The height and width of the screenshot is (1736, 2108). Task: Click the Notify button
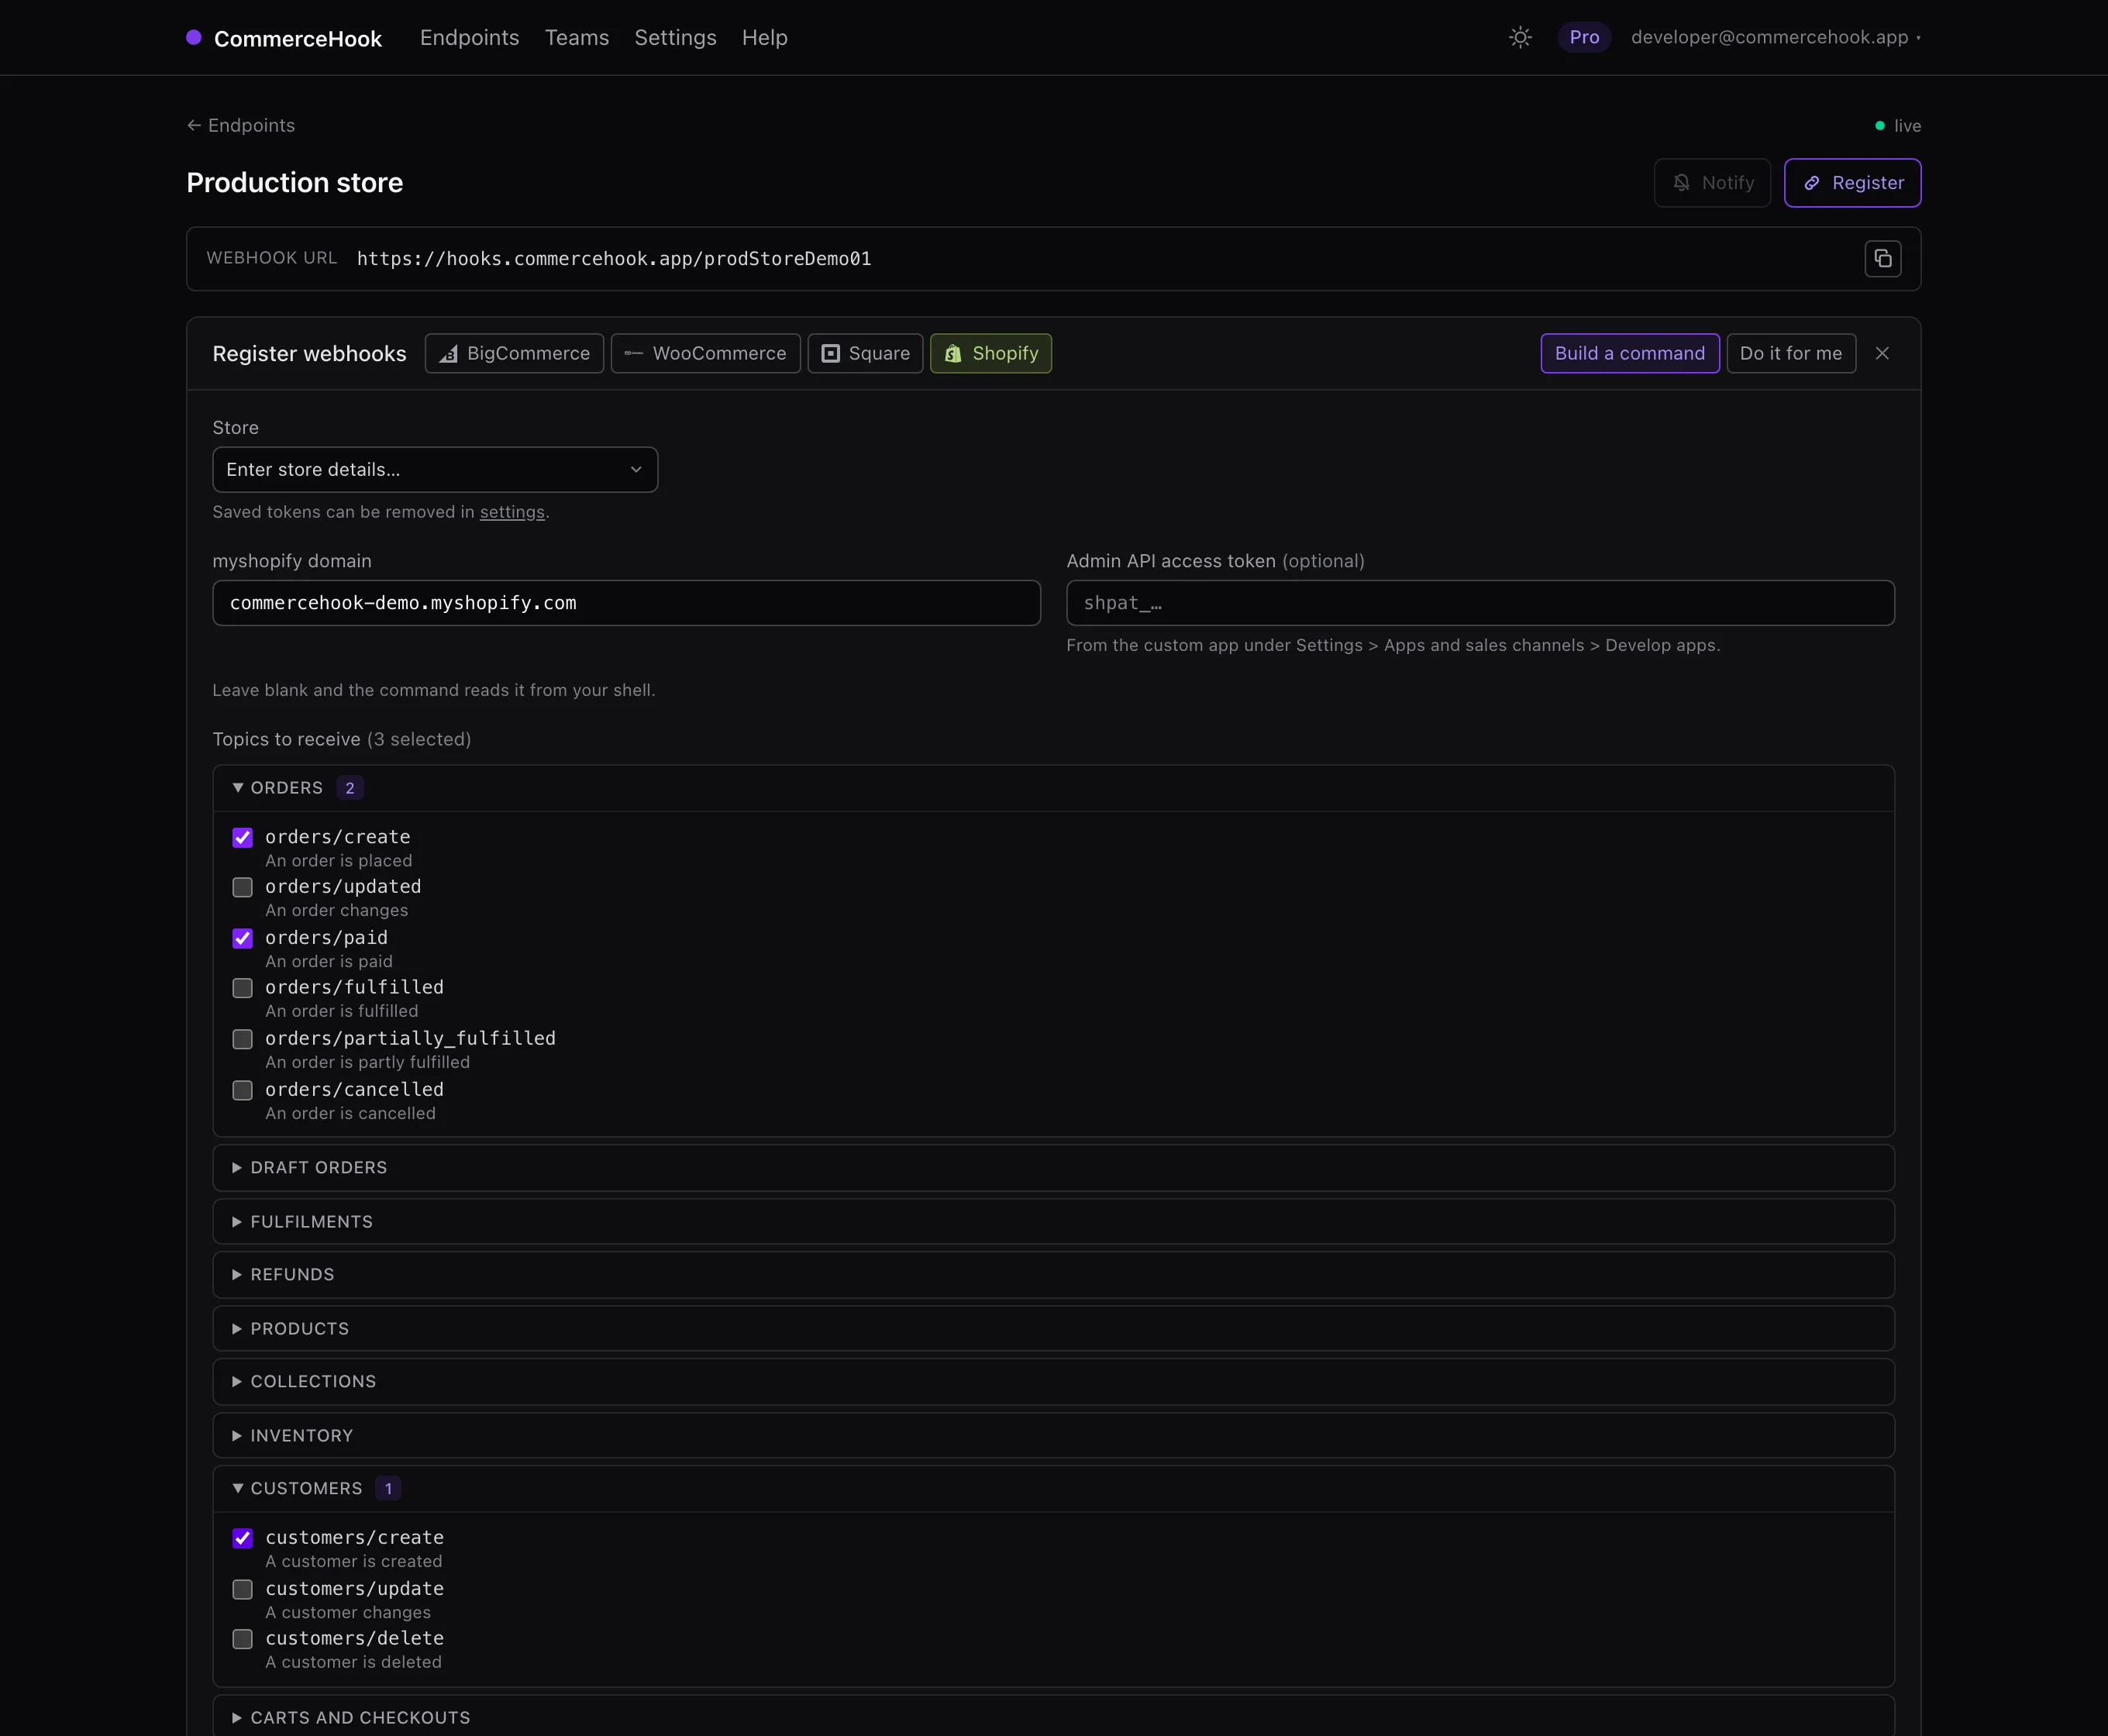click(1712, 183)
